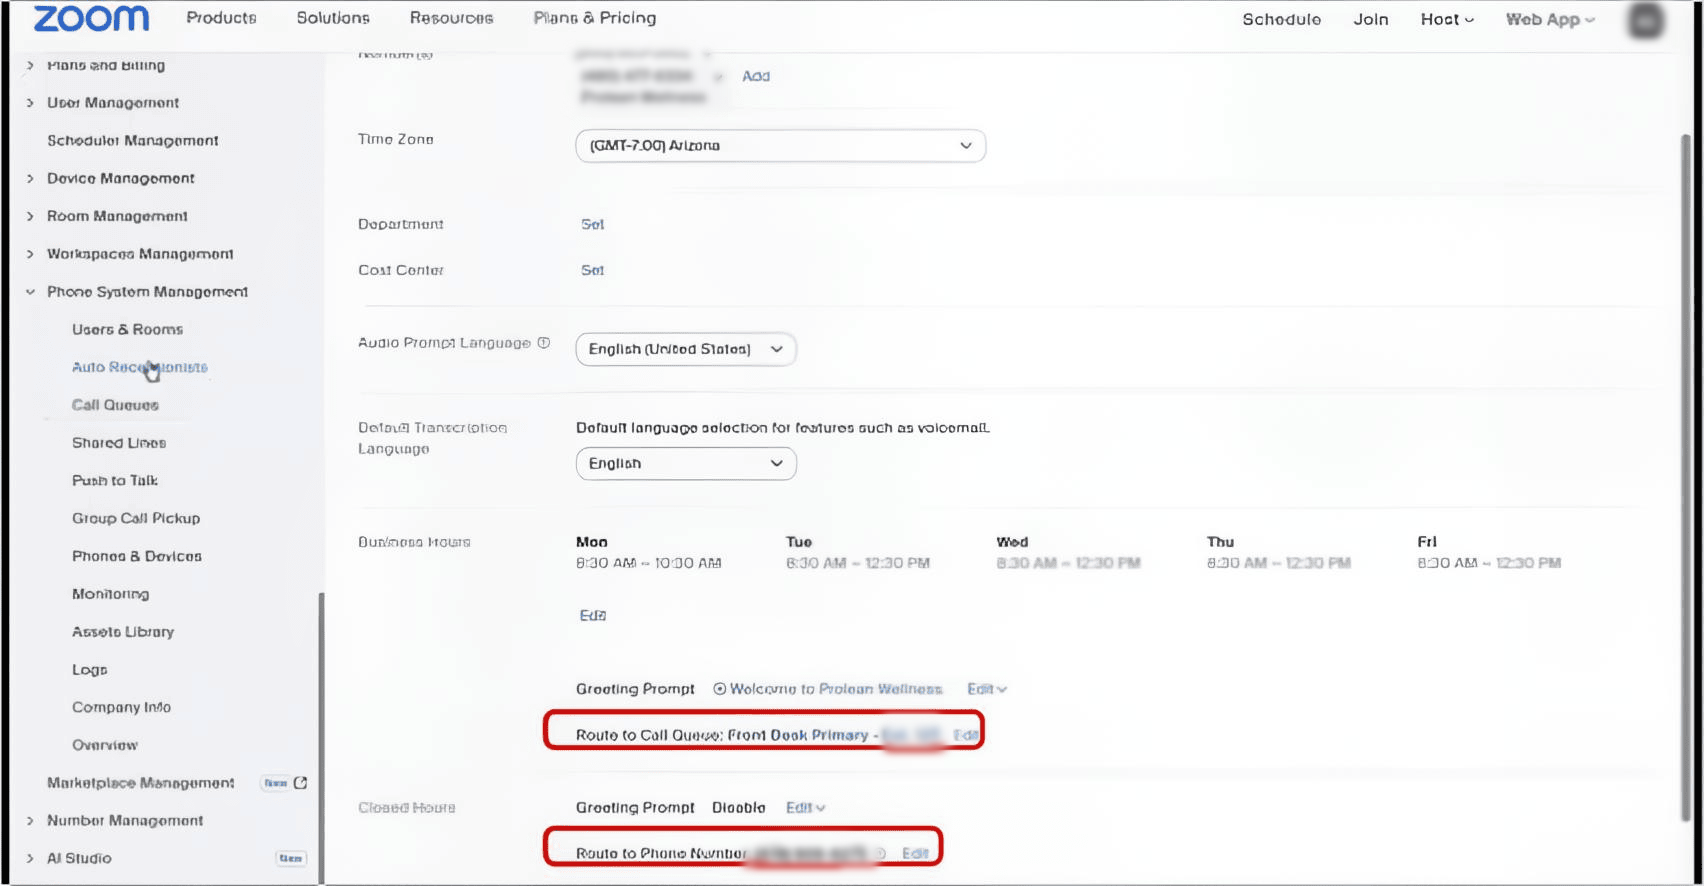Open Edit dropdown for Closed Hours greeting
1704x886 pixels.
point(805,808)
